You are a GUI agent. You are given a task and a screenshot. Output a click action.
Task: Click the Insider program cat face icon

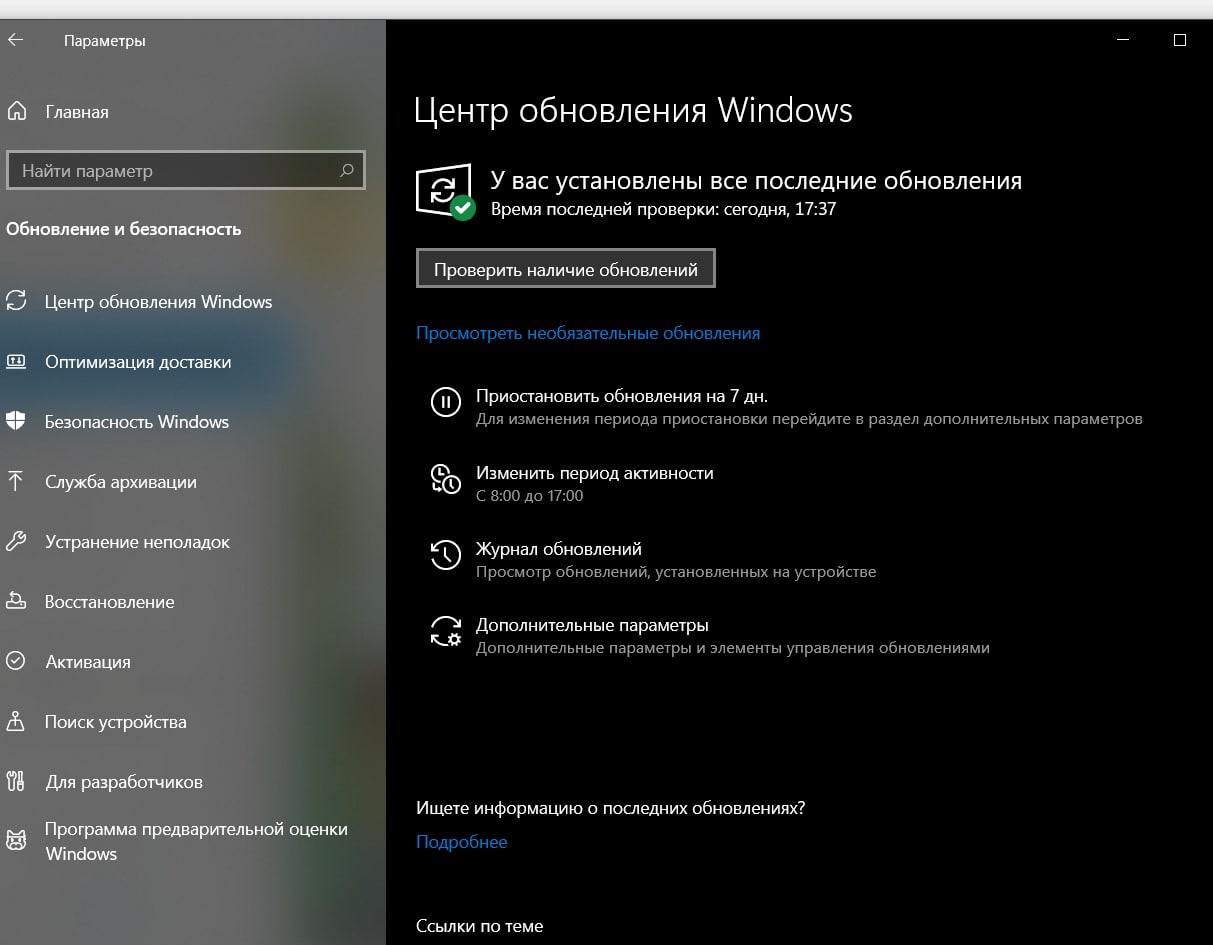click(x=15, y=840)
